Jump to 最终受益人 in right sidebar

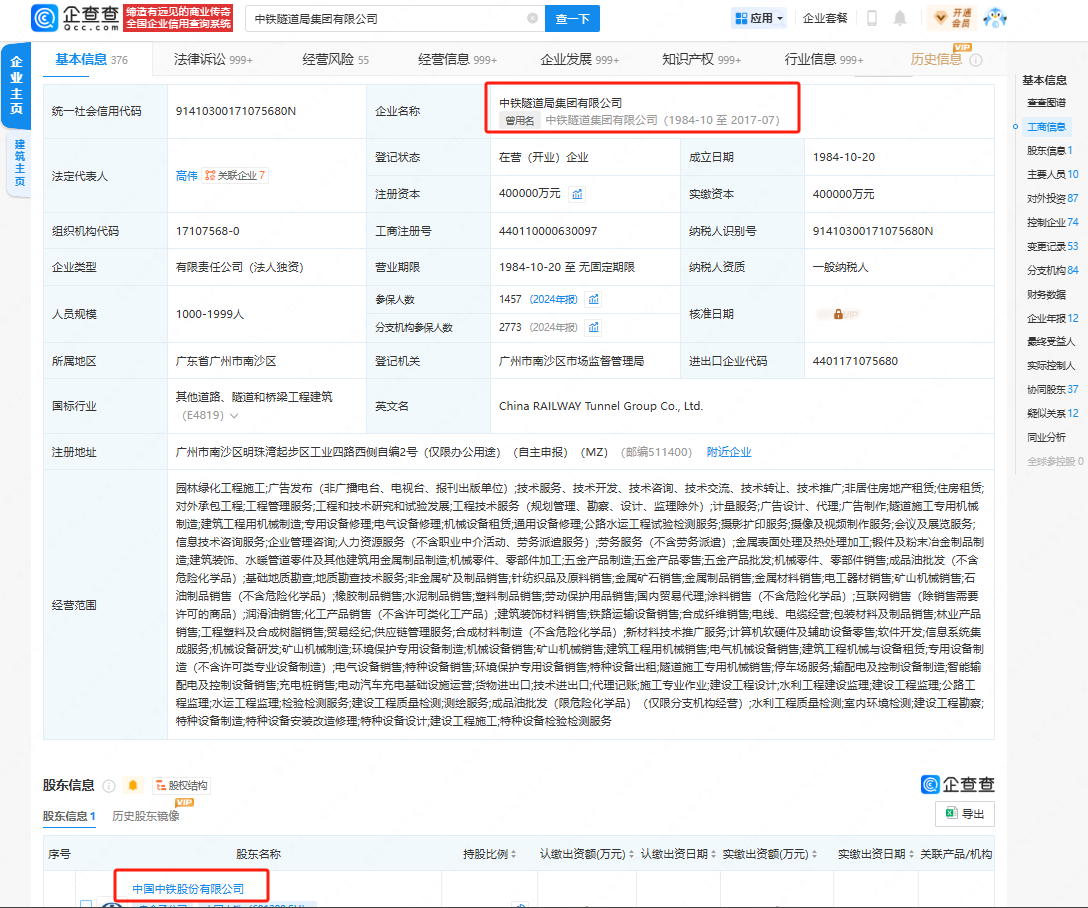[x=1051, y=342]
